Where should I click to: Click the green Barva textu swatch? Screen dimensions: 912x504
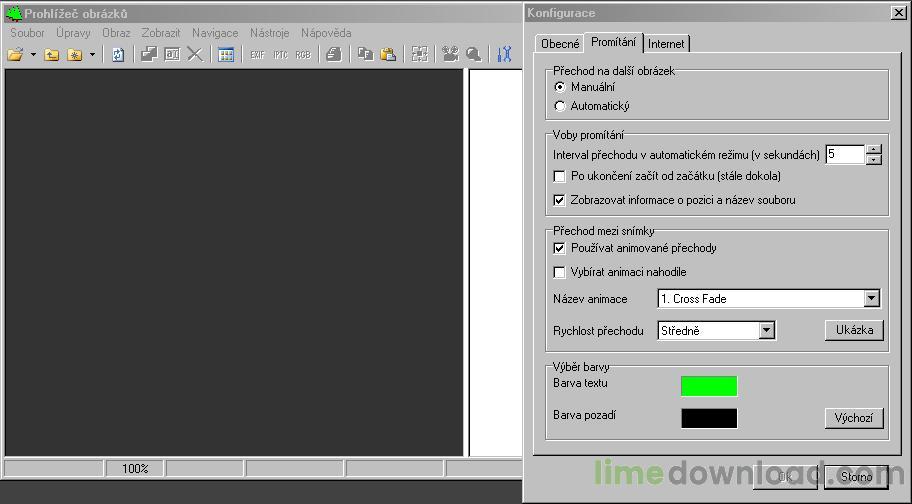[x=709, y=386]
